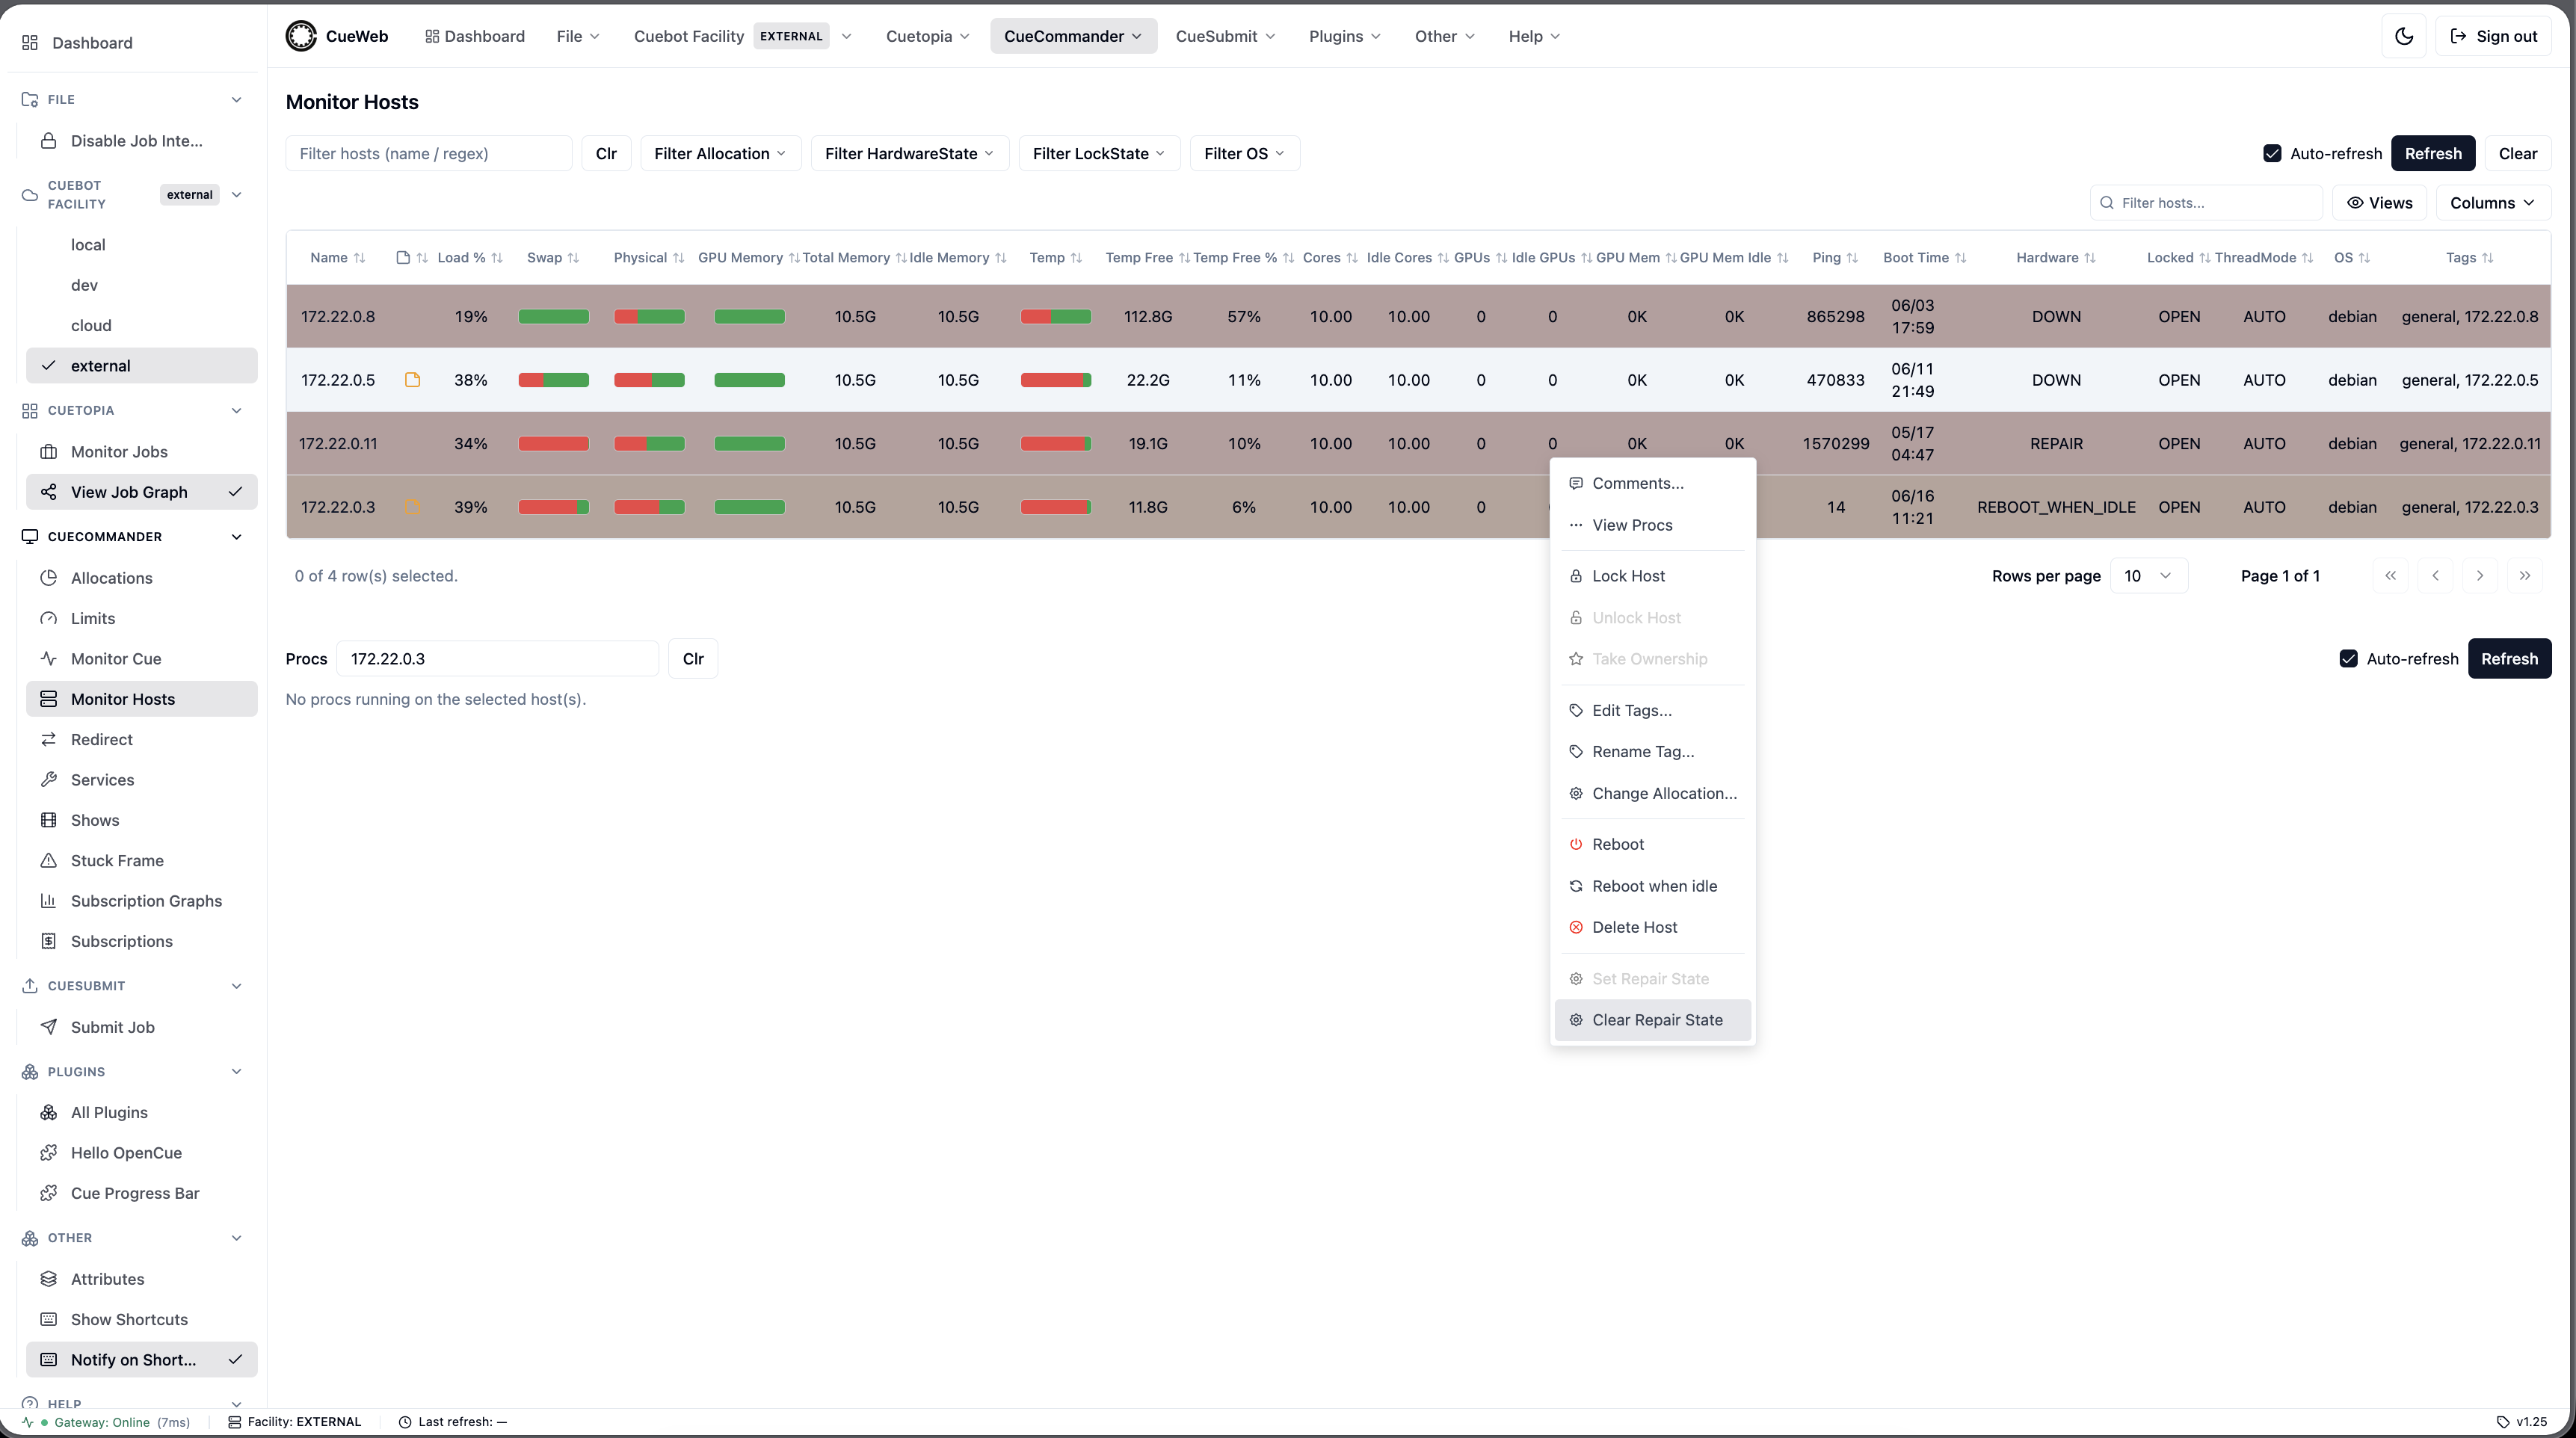Click the Stuck Frame warning icon

pyautogui.click(x=48, y=861)
